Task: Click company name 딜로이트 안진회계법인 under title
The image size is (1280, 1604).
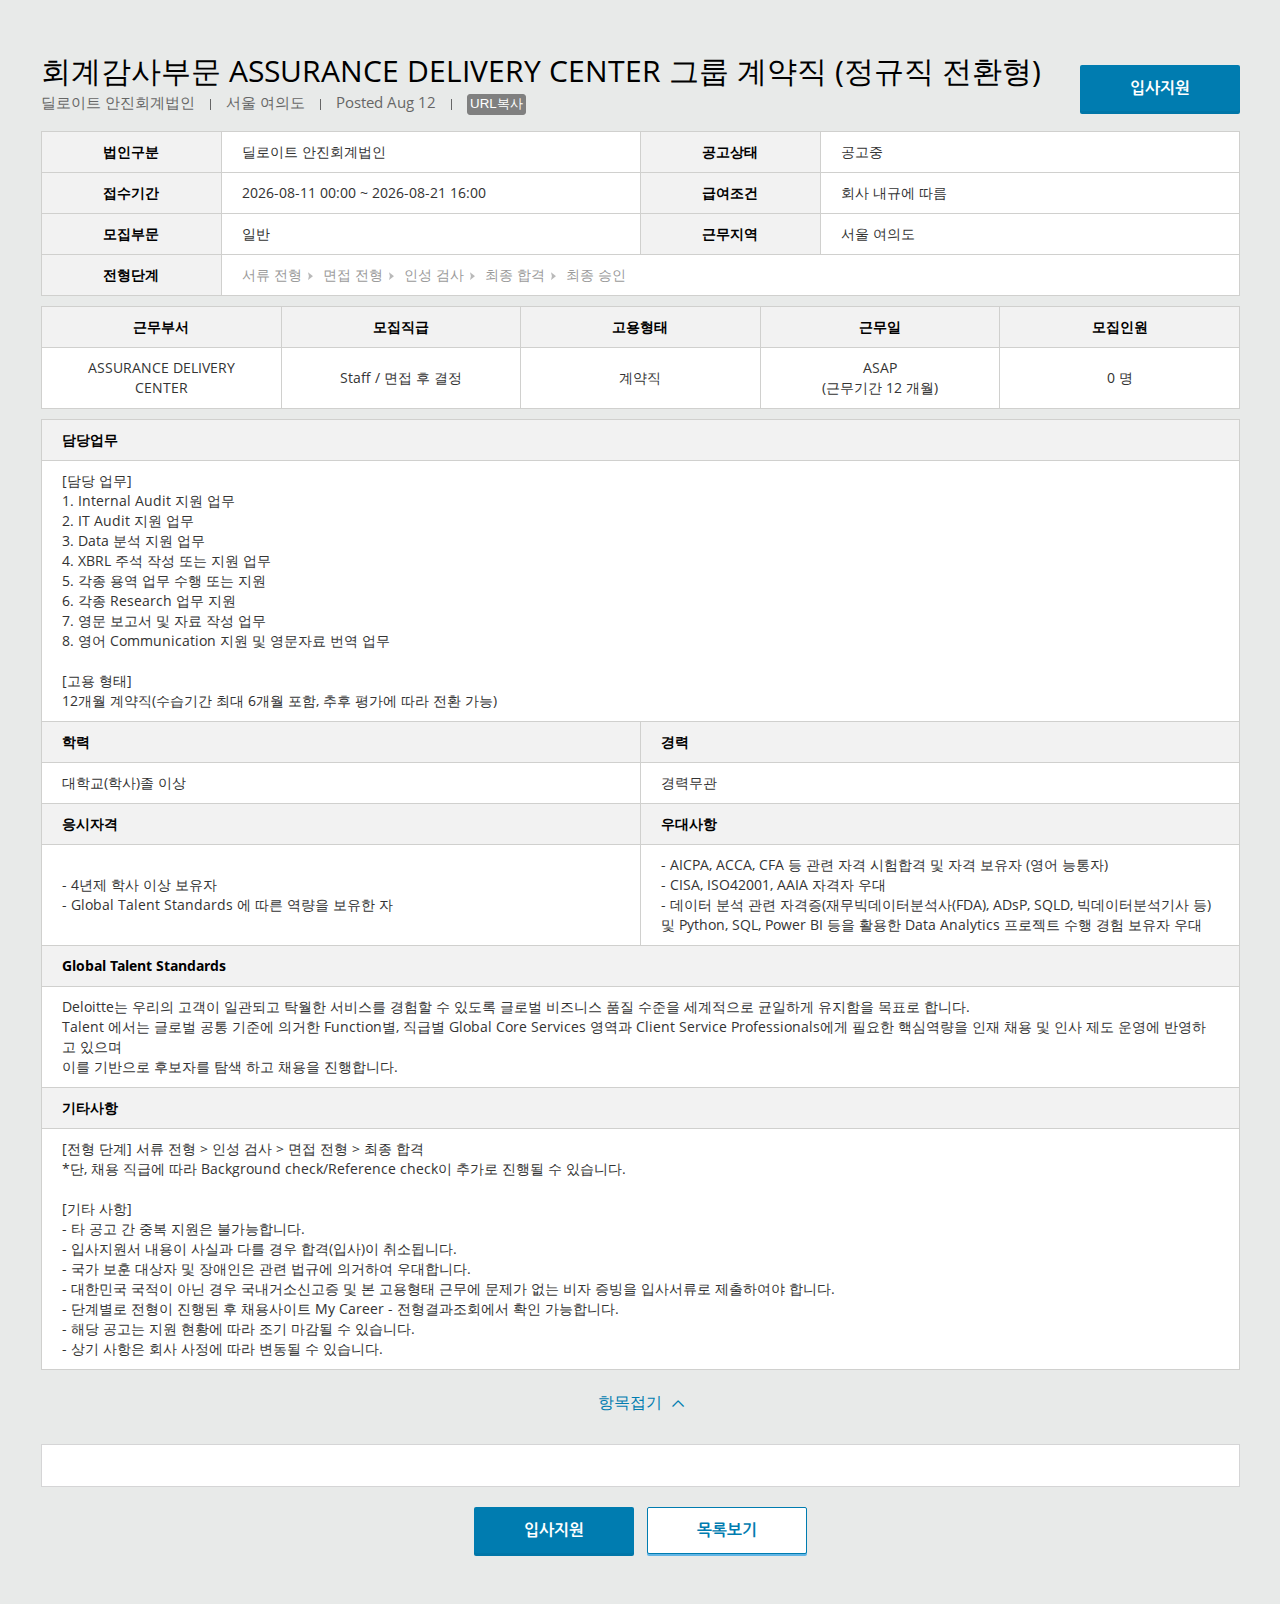Action: (118, 103)
